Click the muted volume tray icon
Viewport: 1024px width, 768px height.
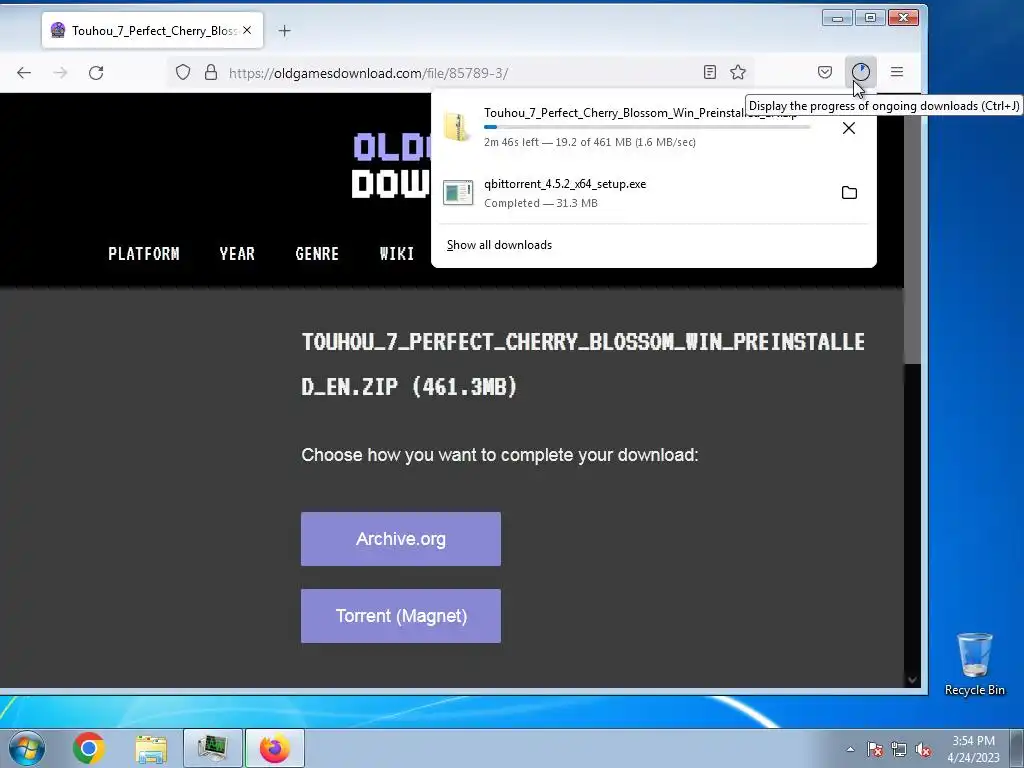point(923,749)
